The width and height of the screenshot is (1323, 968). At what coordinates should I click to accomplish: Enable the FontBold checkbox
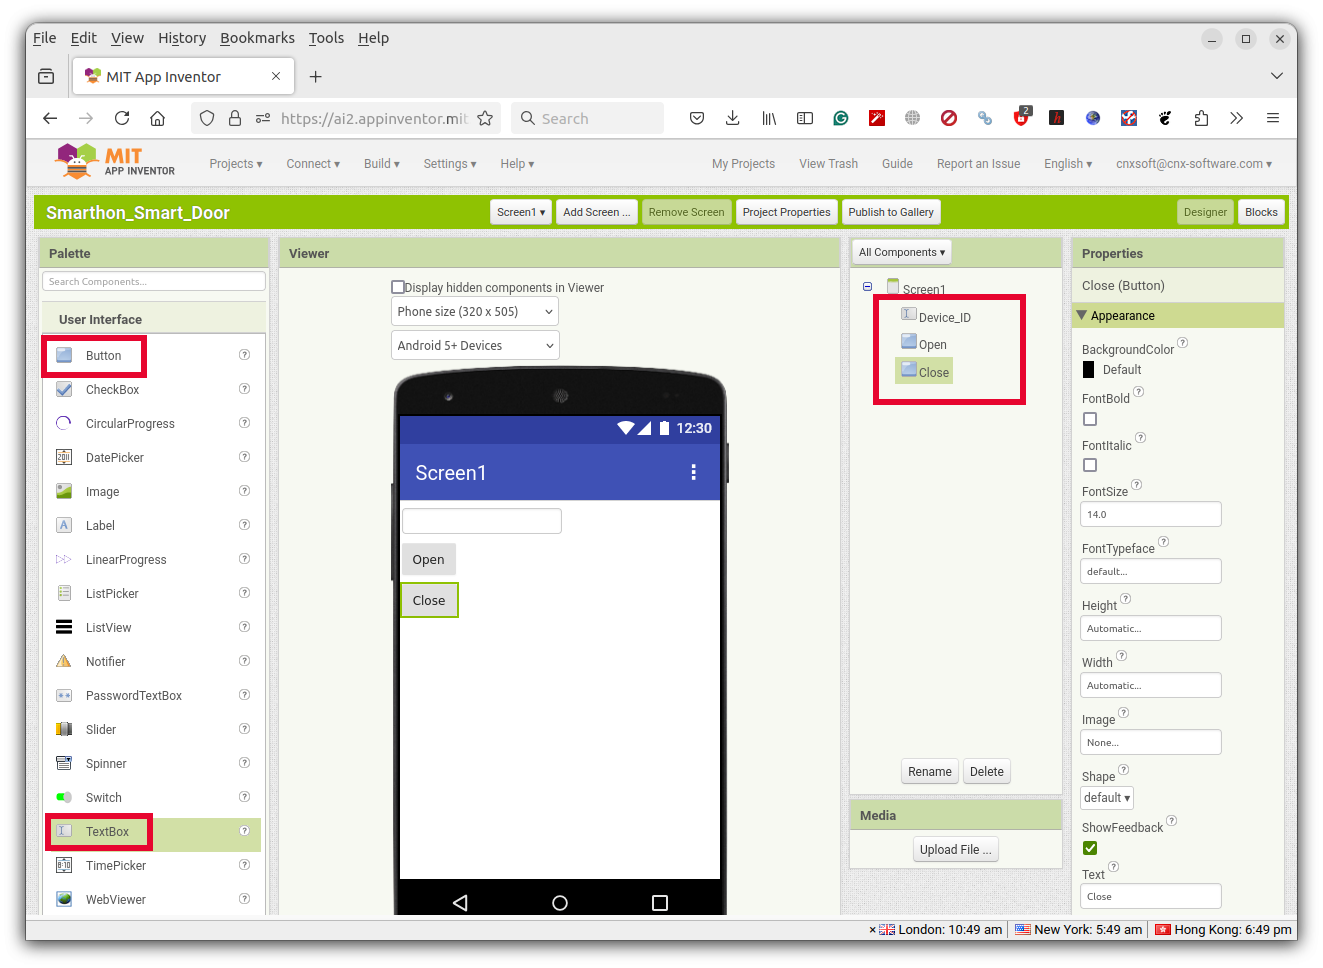coord(1090,419)
